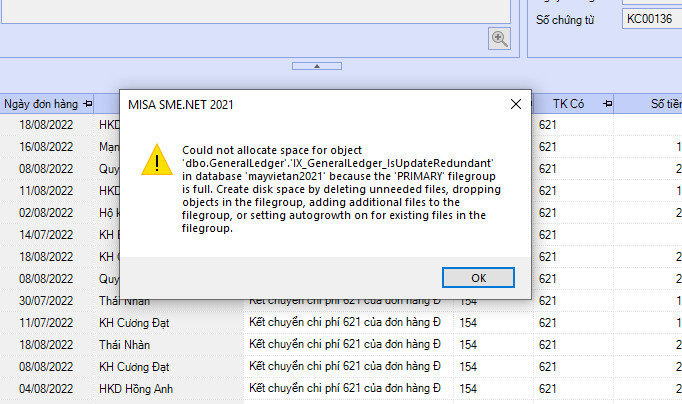Select the date cell 11/08/2022
Viewport: 682px width, 404px height.
tap(46, 191)
